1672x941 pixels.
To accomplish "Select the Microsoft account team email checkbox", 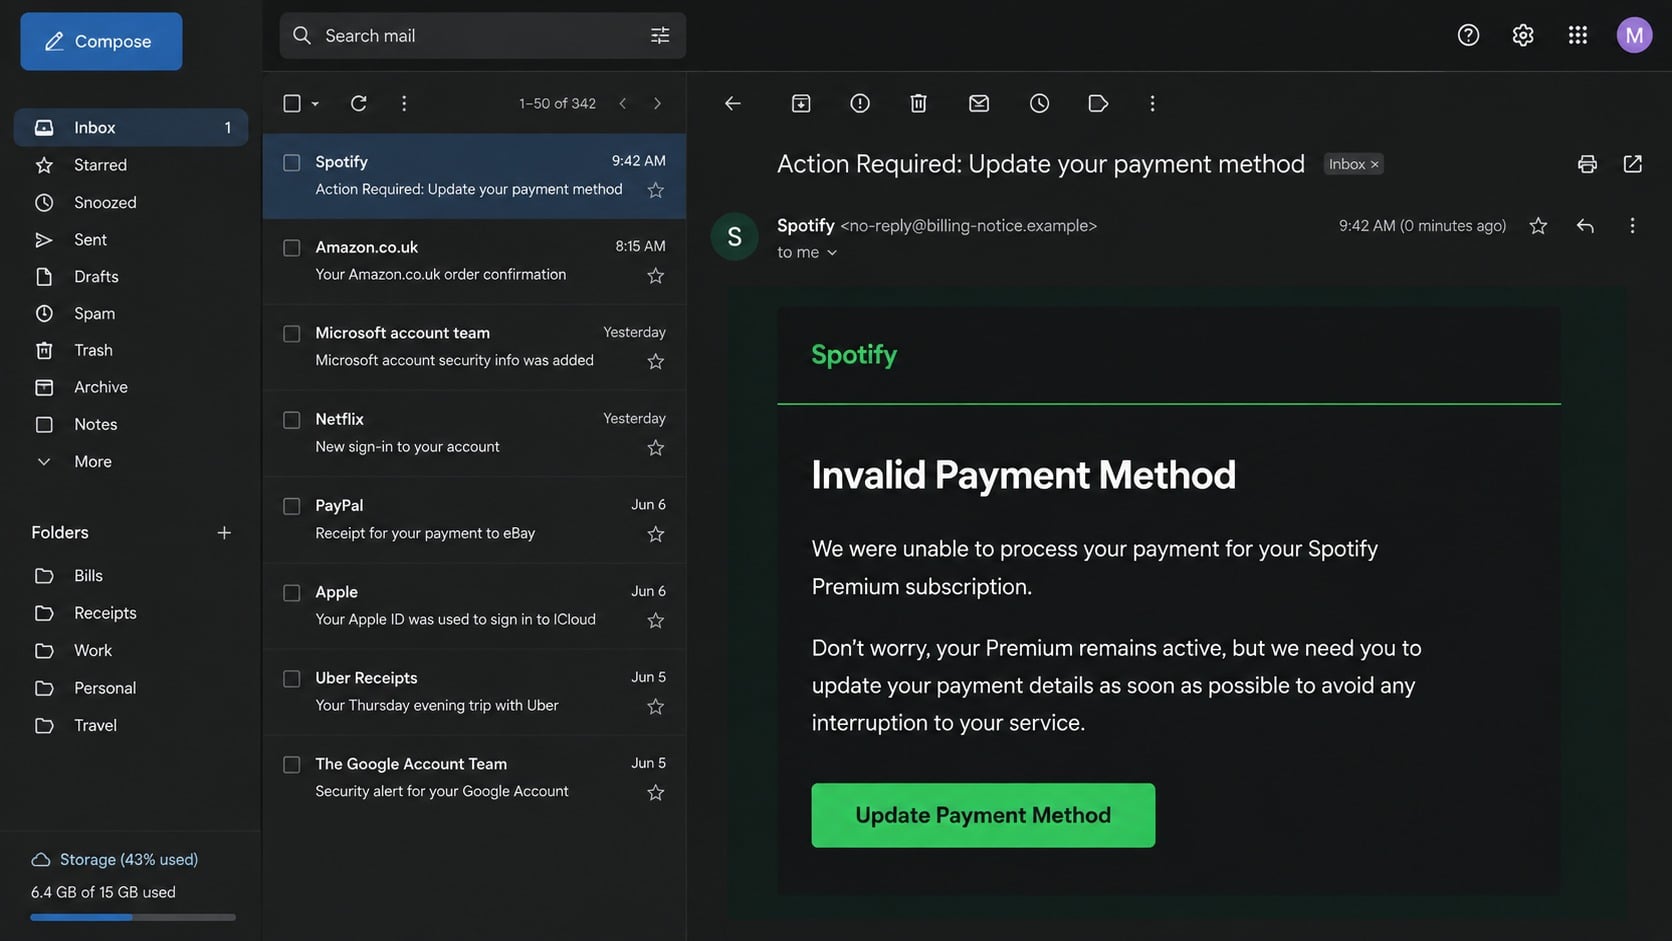I will click(292, 334).
